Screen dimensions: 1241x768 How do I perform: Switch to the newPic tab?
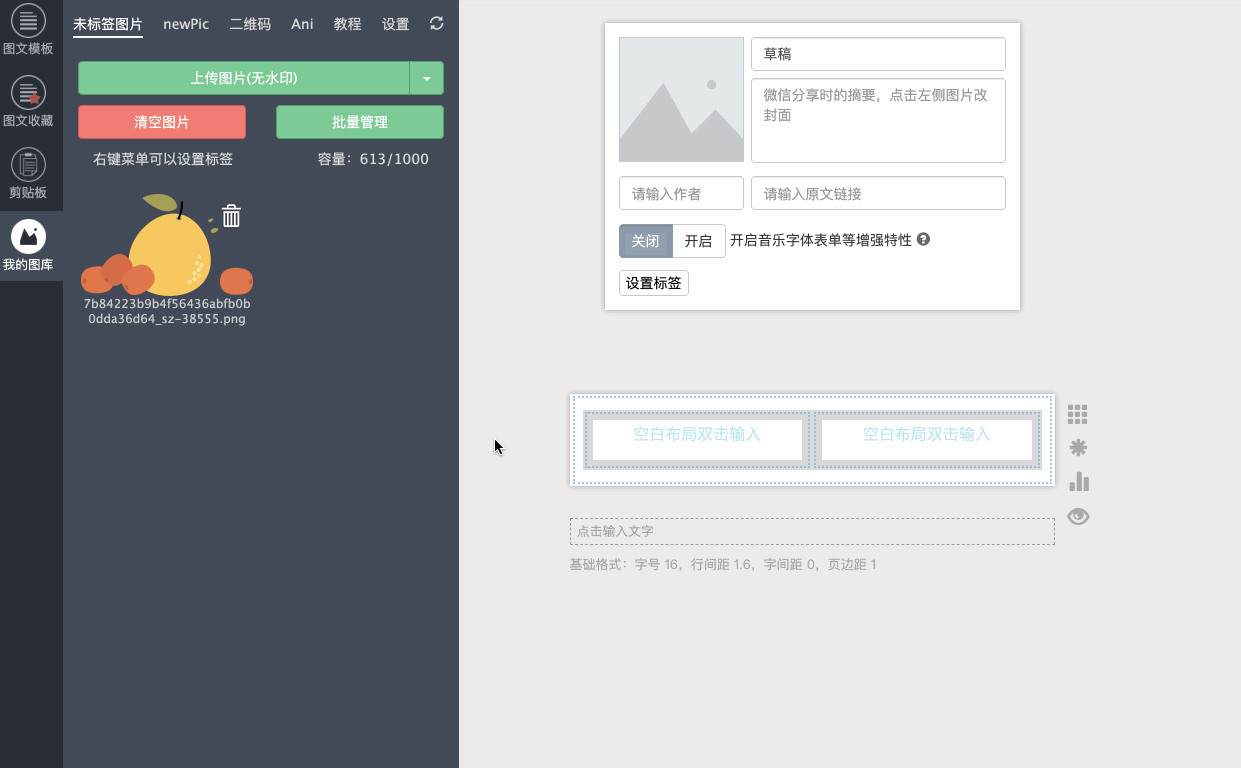(186, 24)
